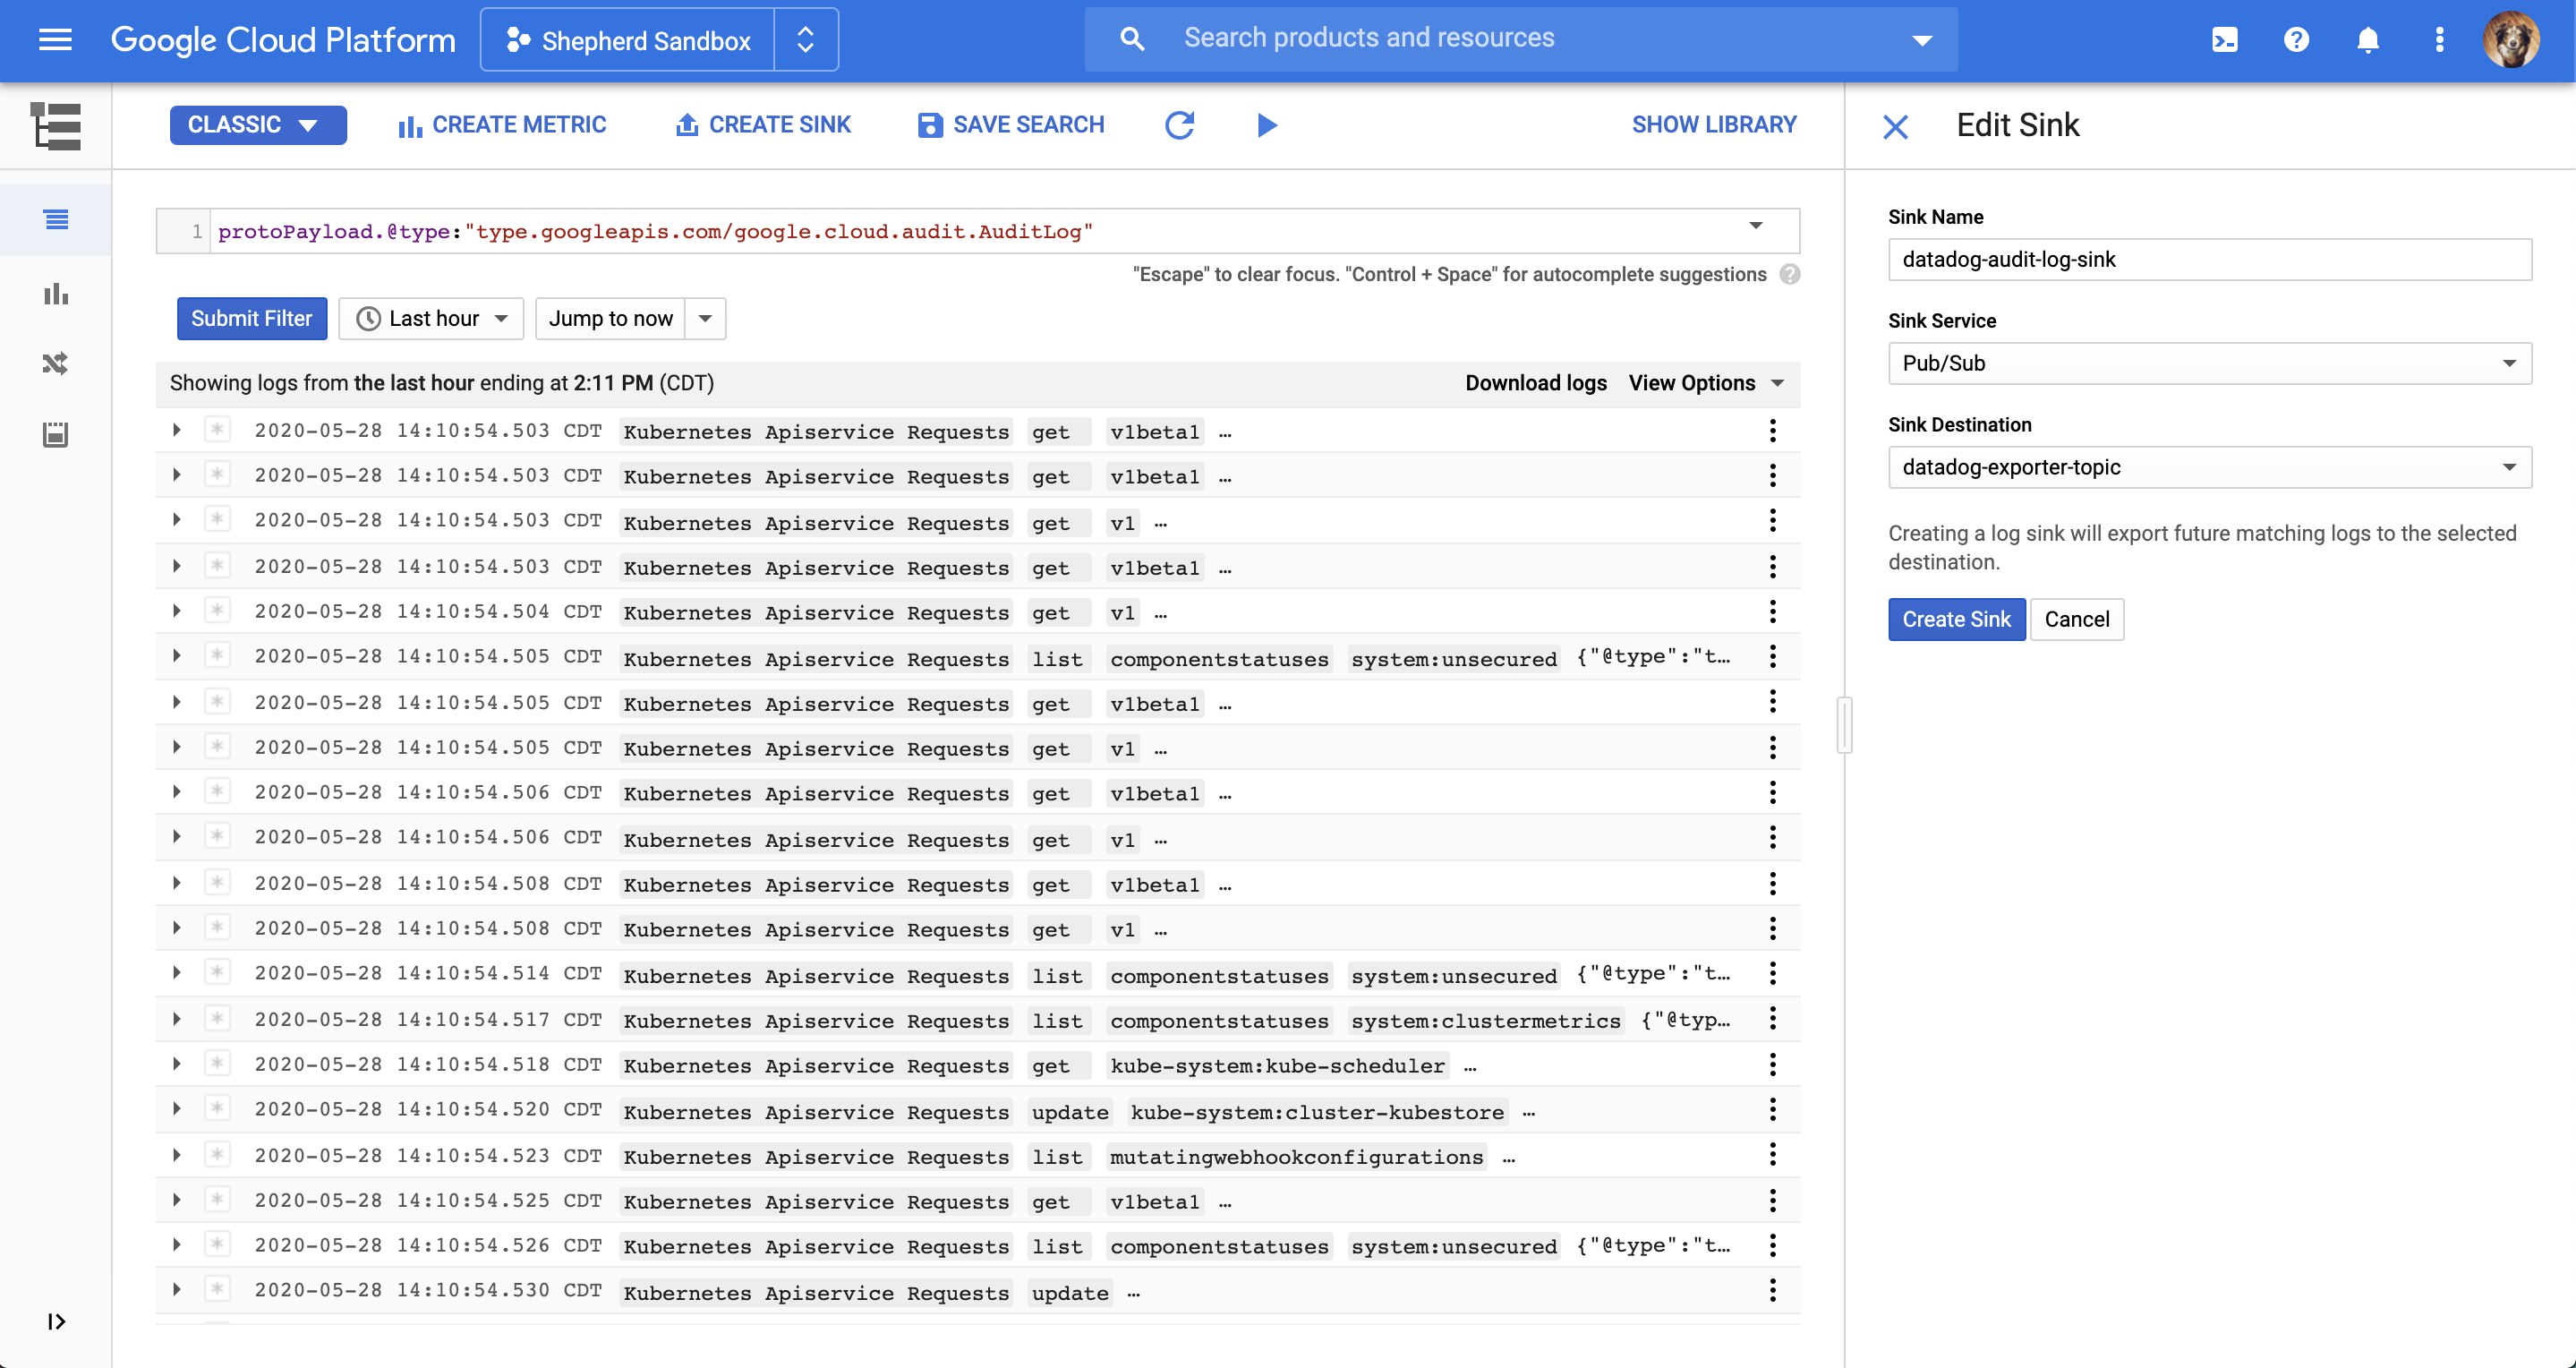Open the Sink Service Pub/Sub dropdown
Screen dimensions: 2576x1368
point(2209,363)
